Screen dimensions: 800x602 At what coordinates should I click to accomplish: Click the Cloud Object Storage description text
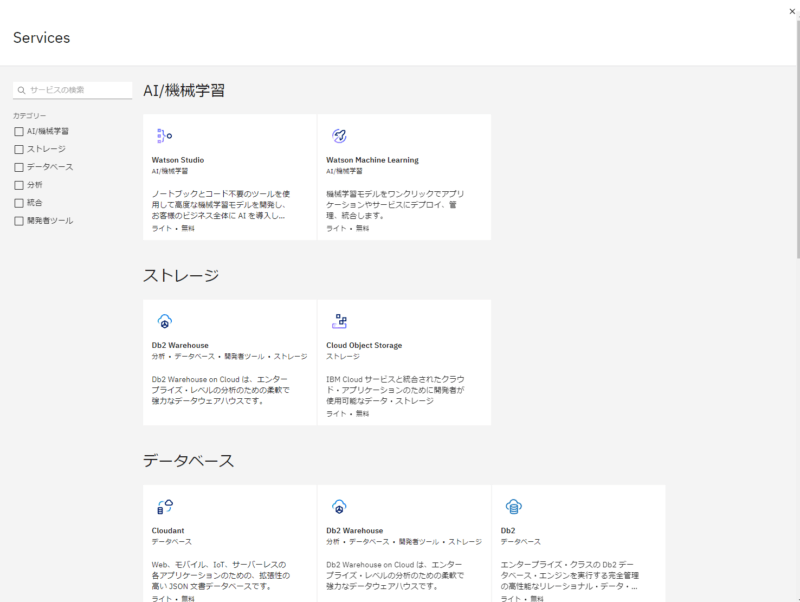395,390
